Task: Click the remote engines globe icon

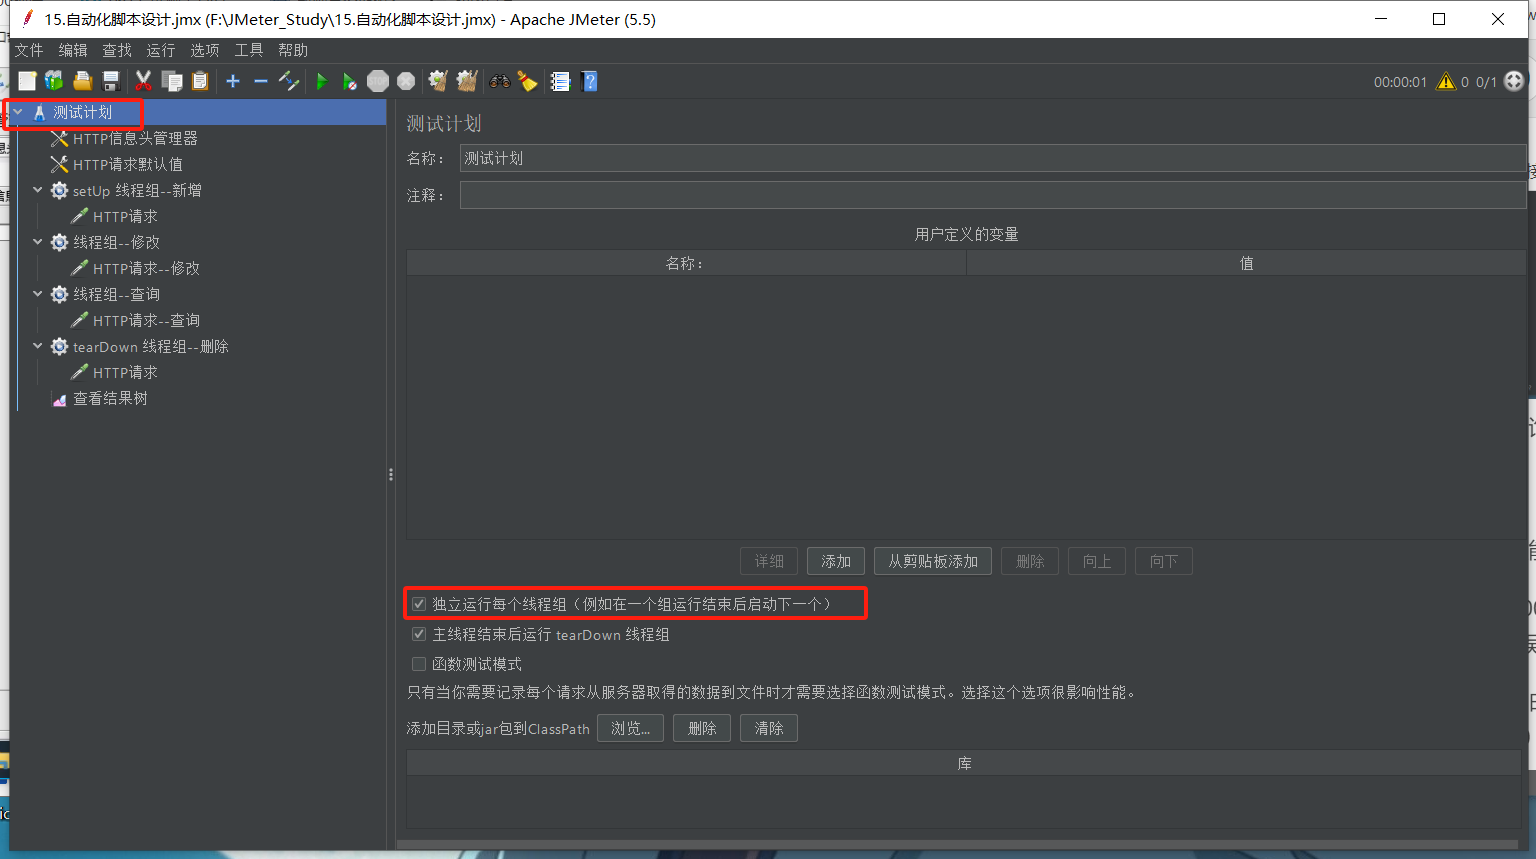Action: [x=1514, y=81]
